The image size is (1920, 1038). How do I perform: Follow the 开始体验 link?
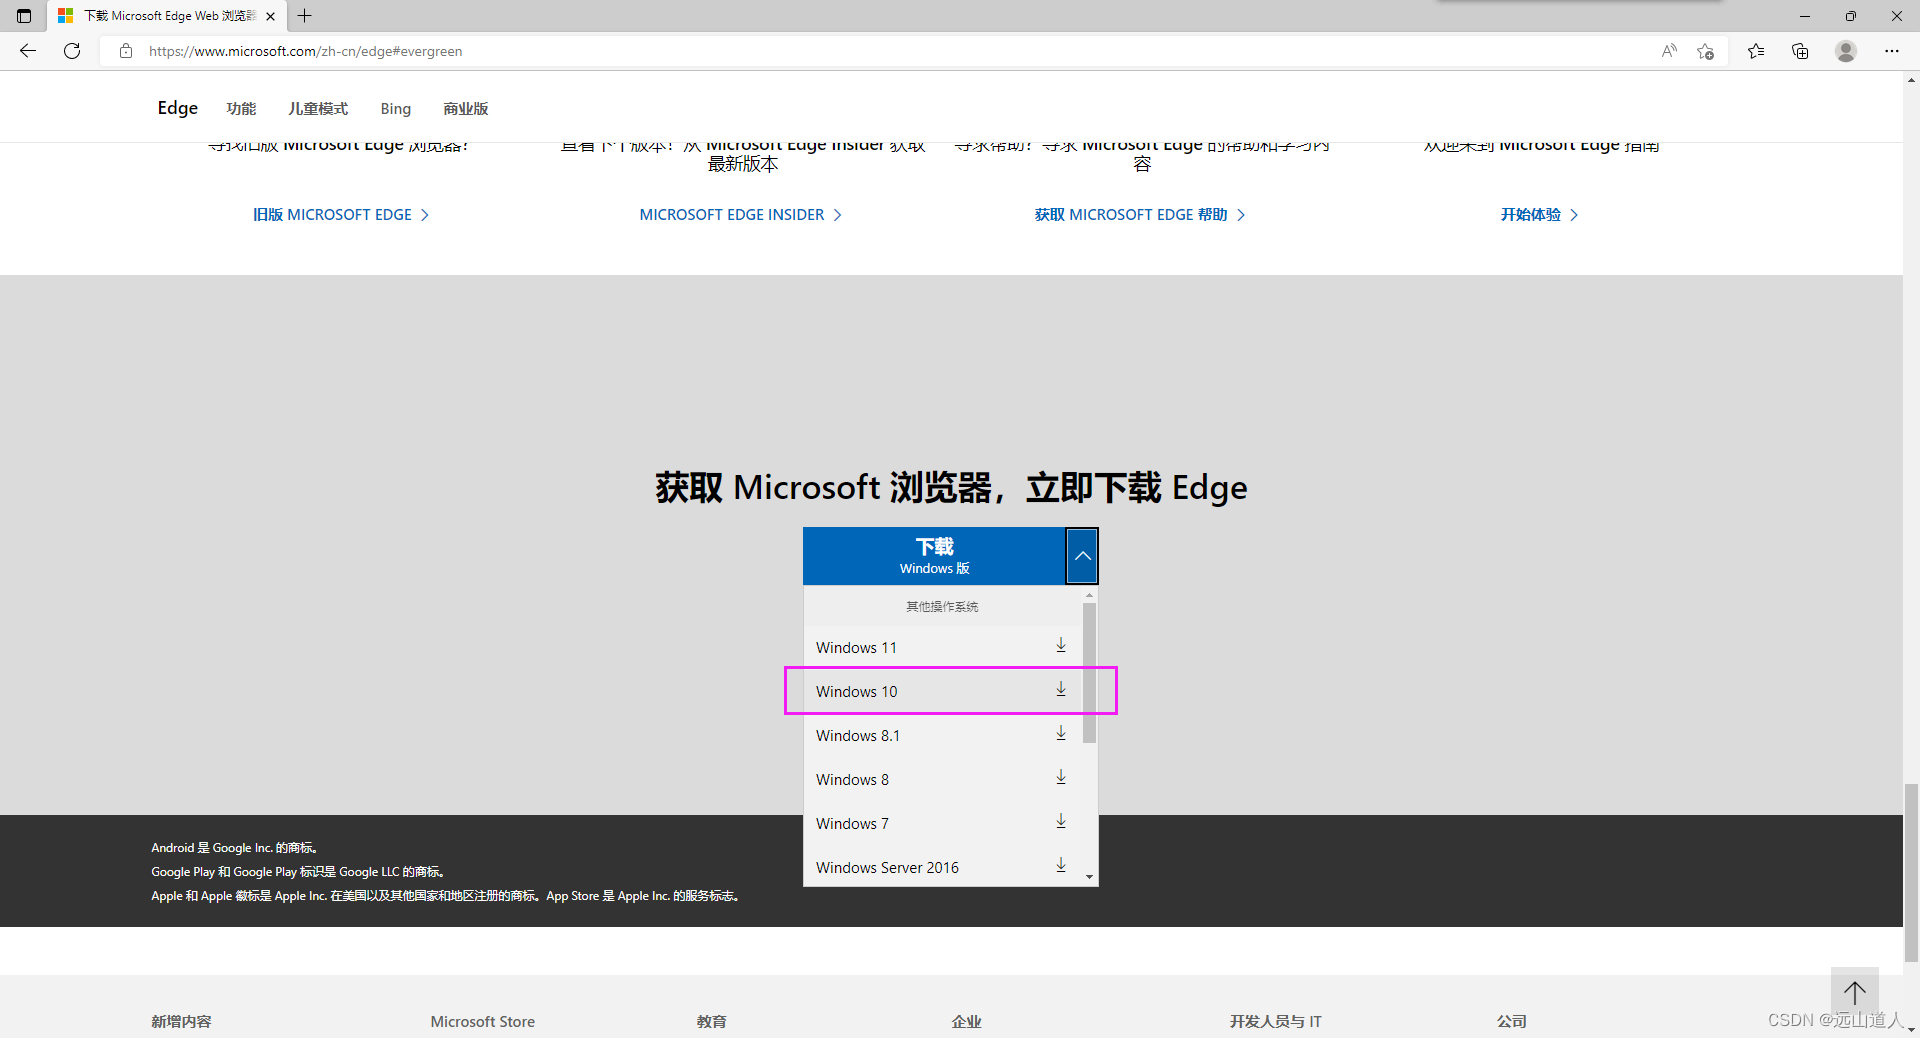pos(1539,215)
